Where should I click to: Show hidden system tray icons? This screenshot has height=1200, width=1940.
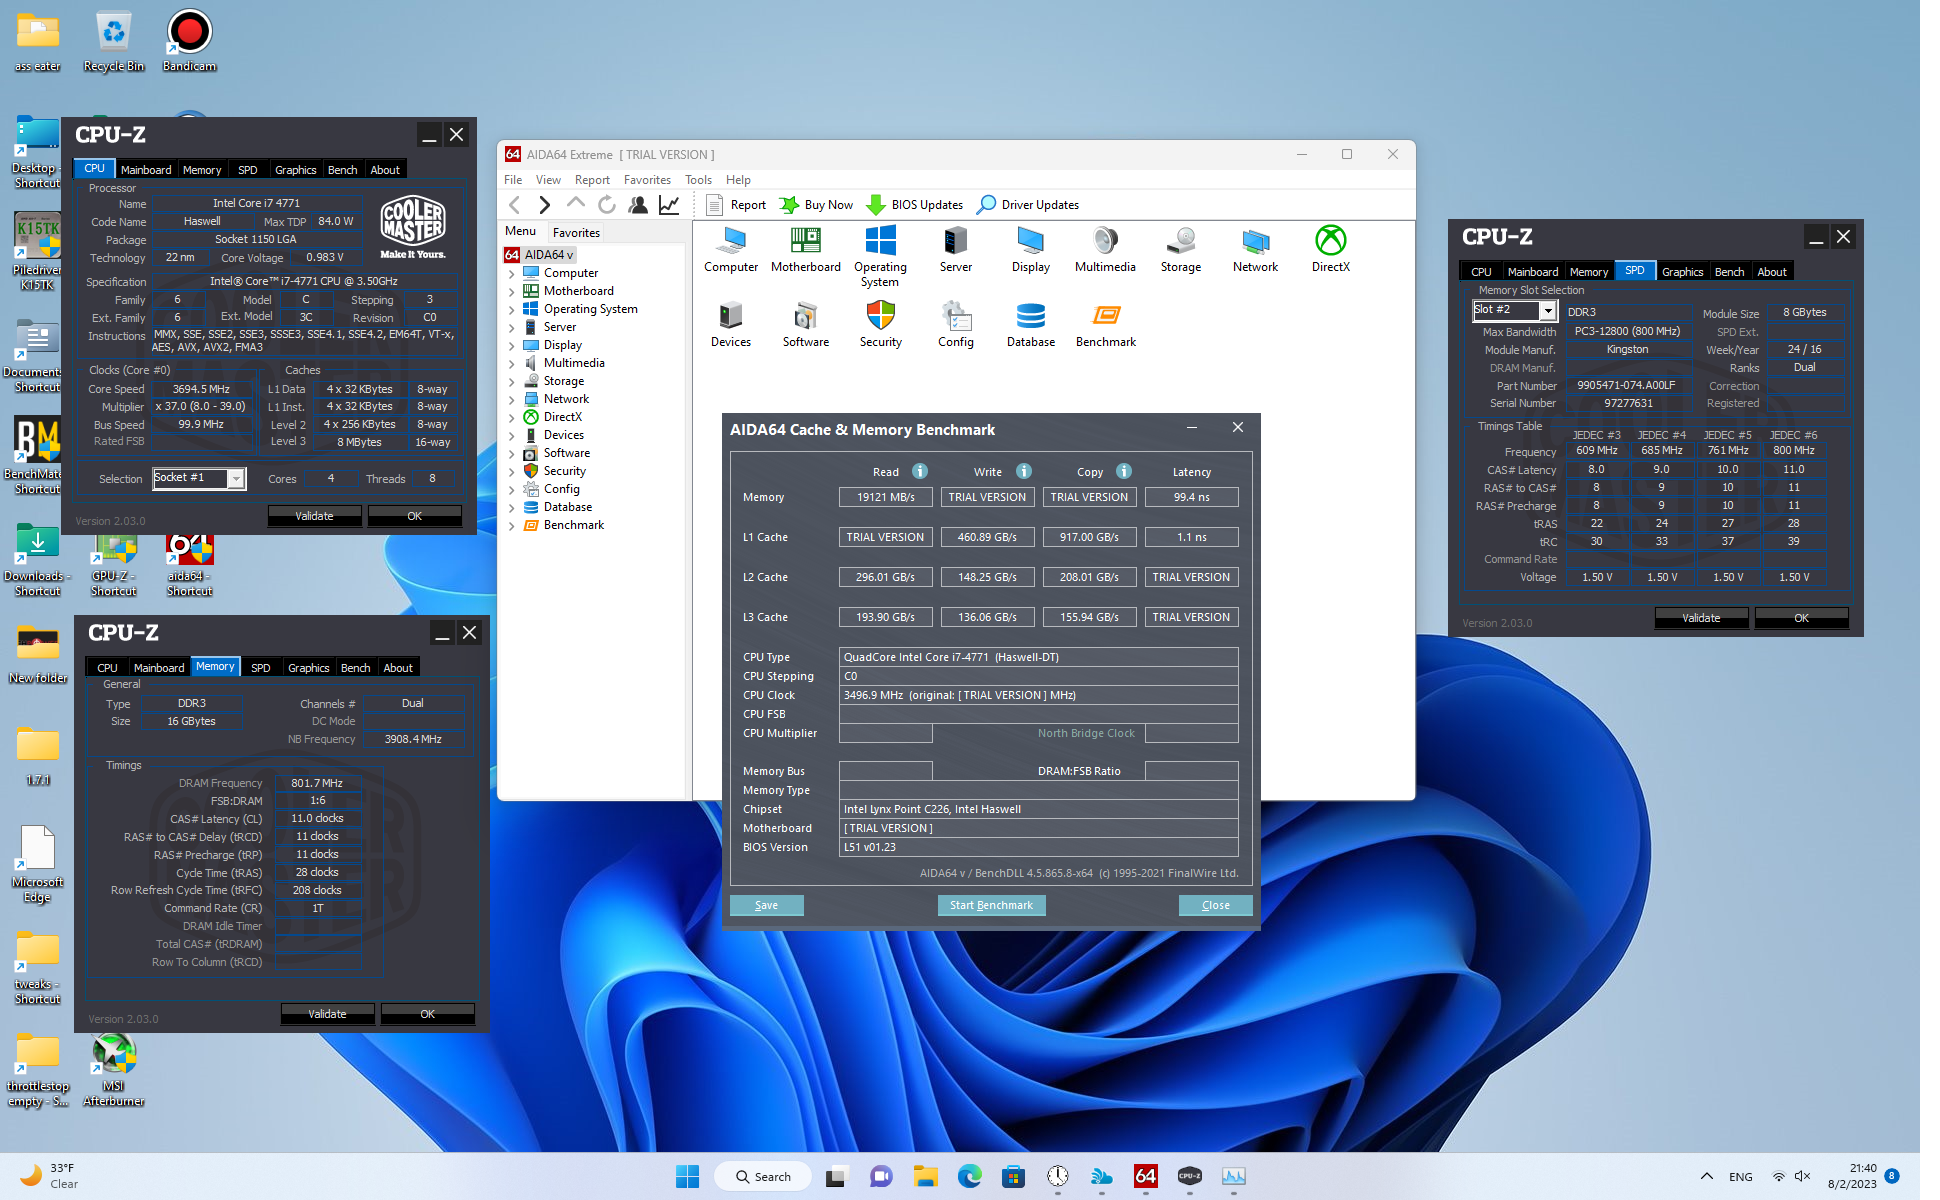tap(1707, 1177)
